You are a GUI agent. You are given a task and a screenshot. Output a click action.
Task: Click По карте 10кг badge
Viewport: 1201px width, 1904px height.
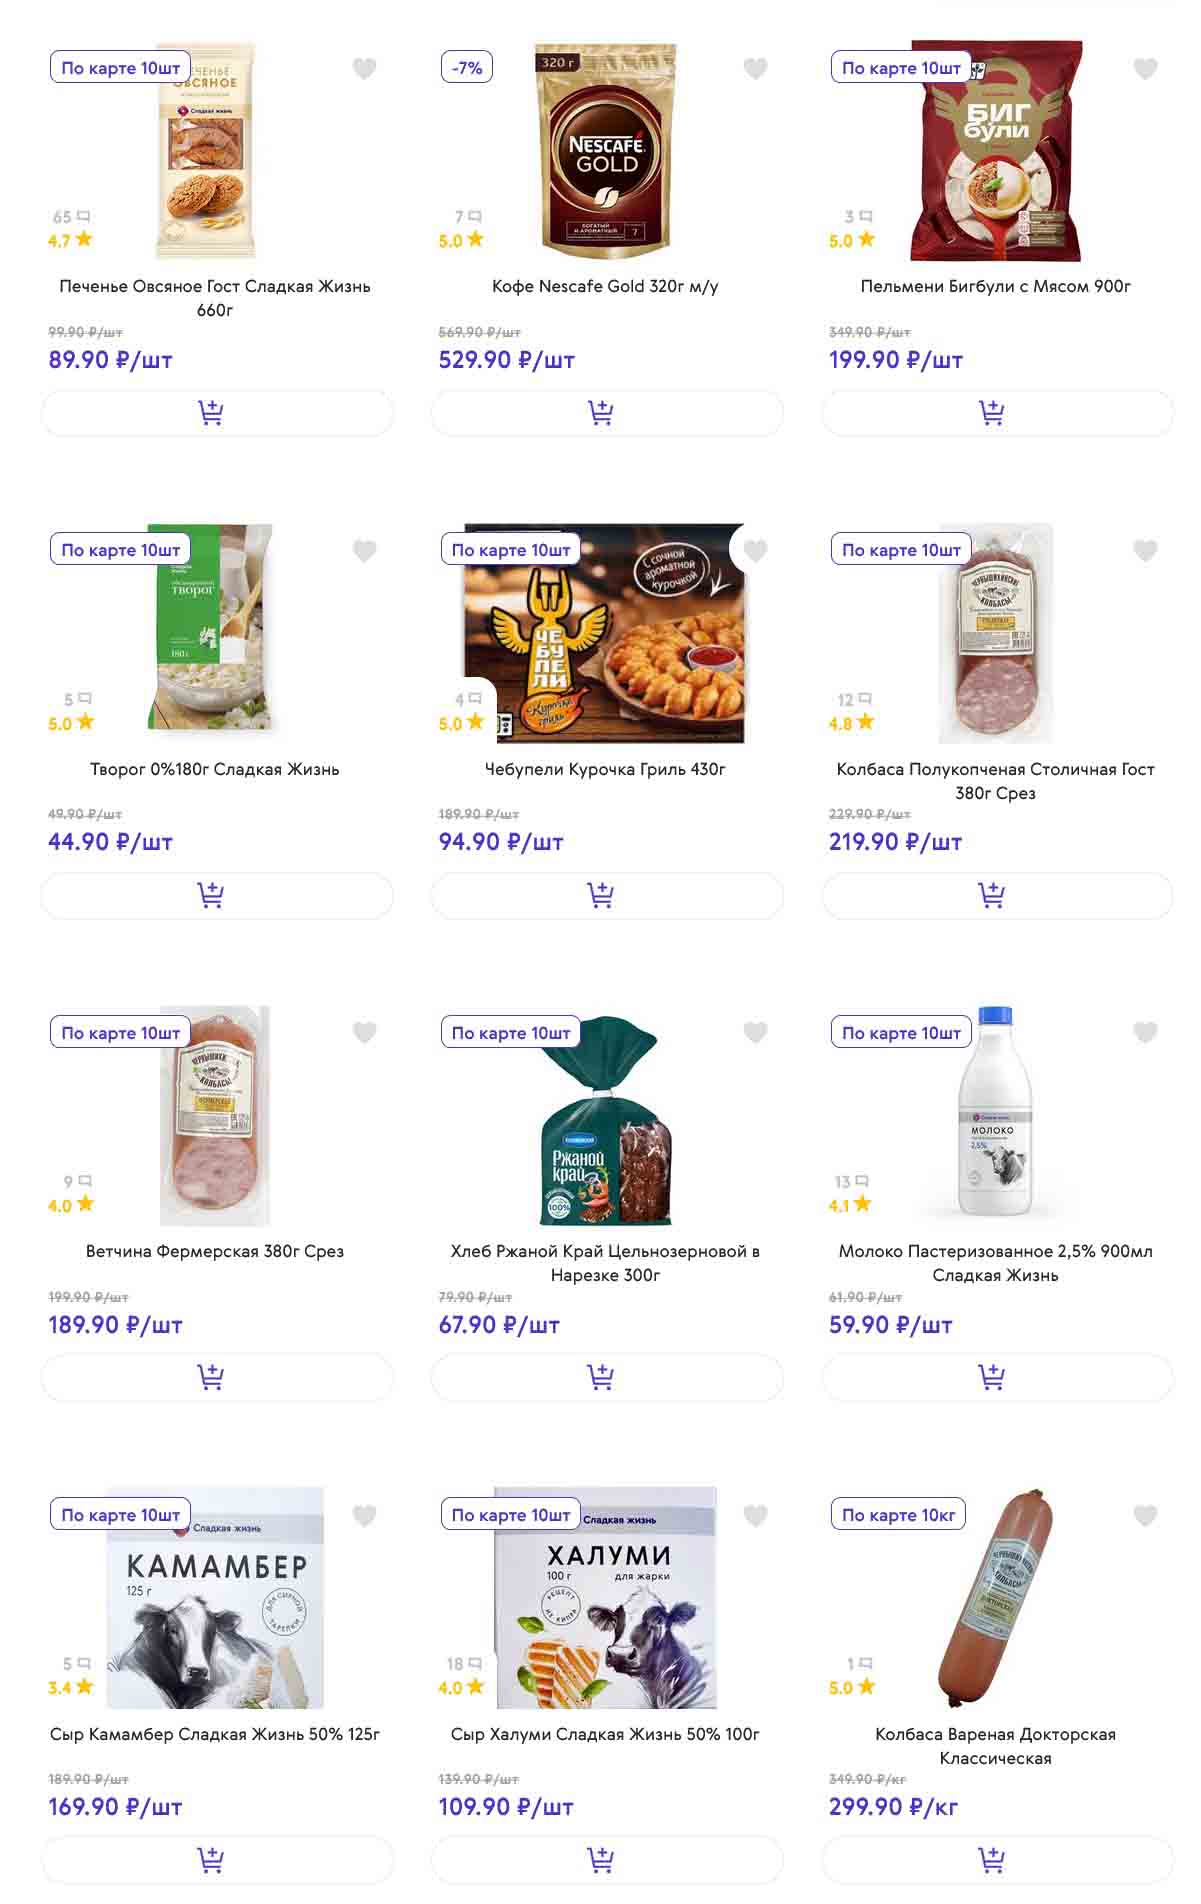[898, 1515]
